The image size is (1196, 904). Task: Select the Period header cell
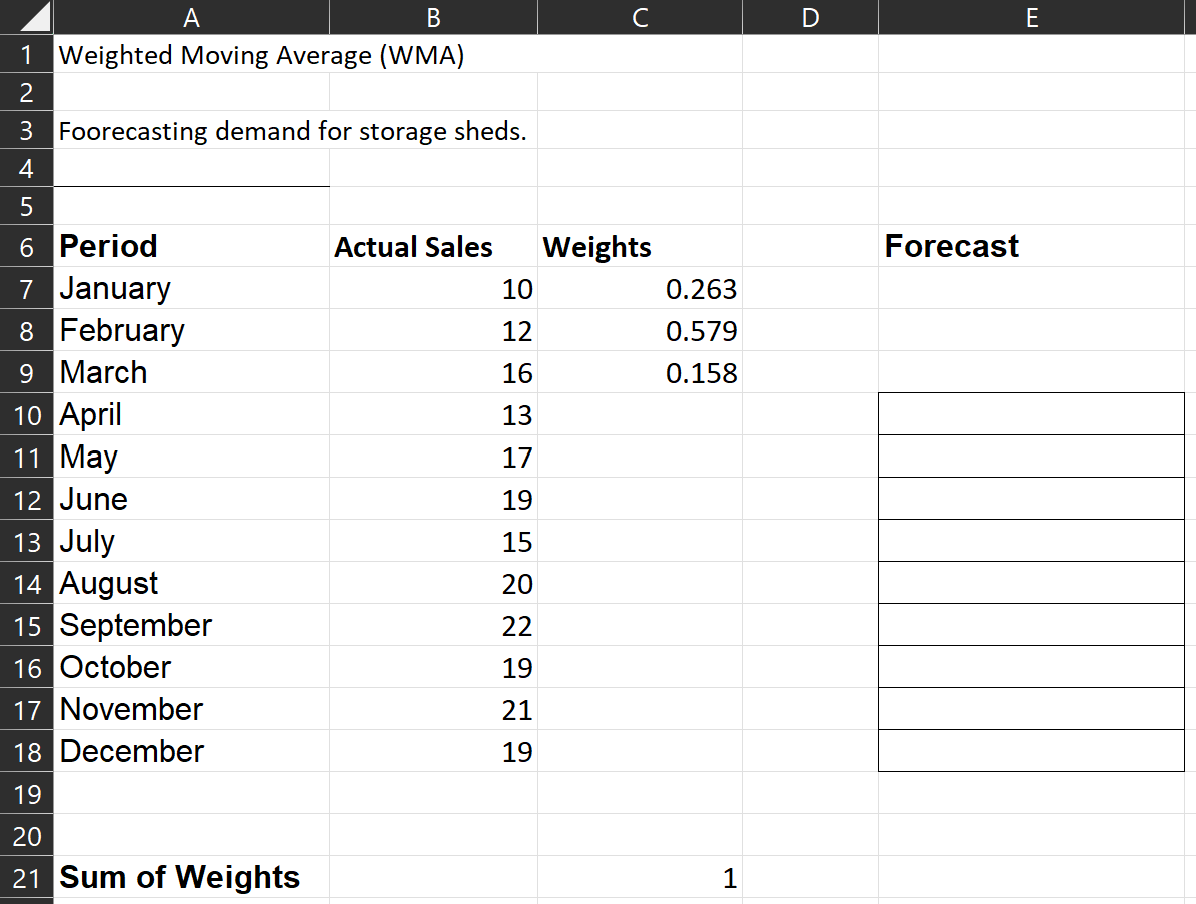click(x=192, y=246)
